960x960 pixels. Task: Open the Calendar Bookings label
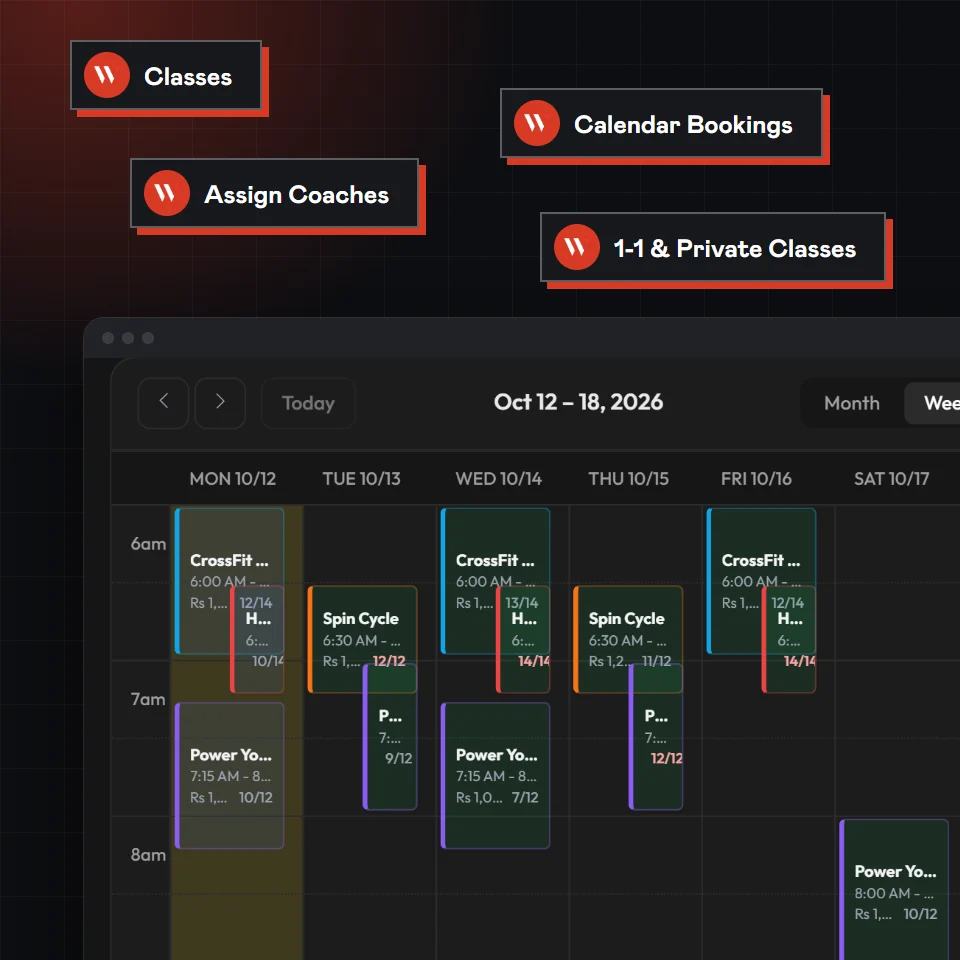683,125
